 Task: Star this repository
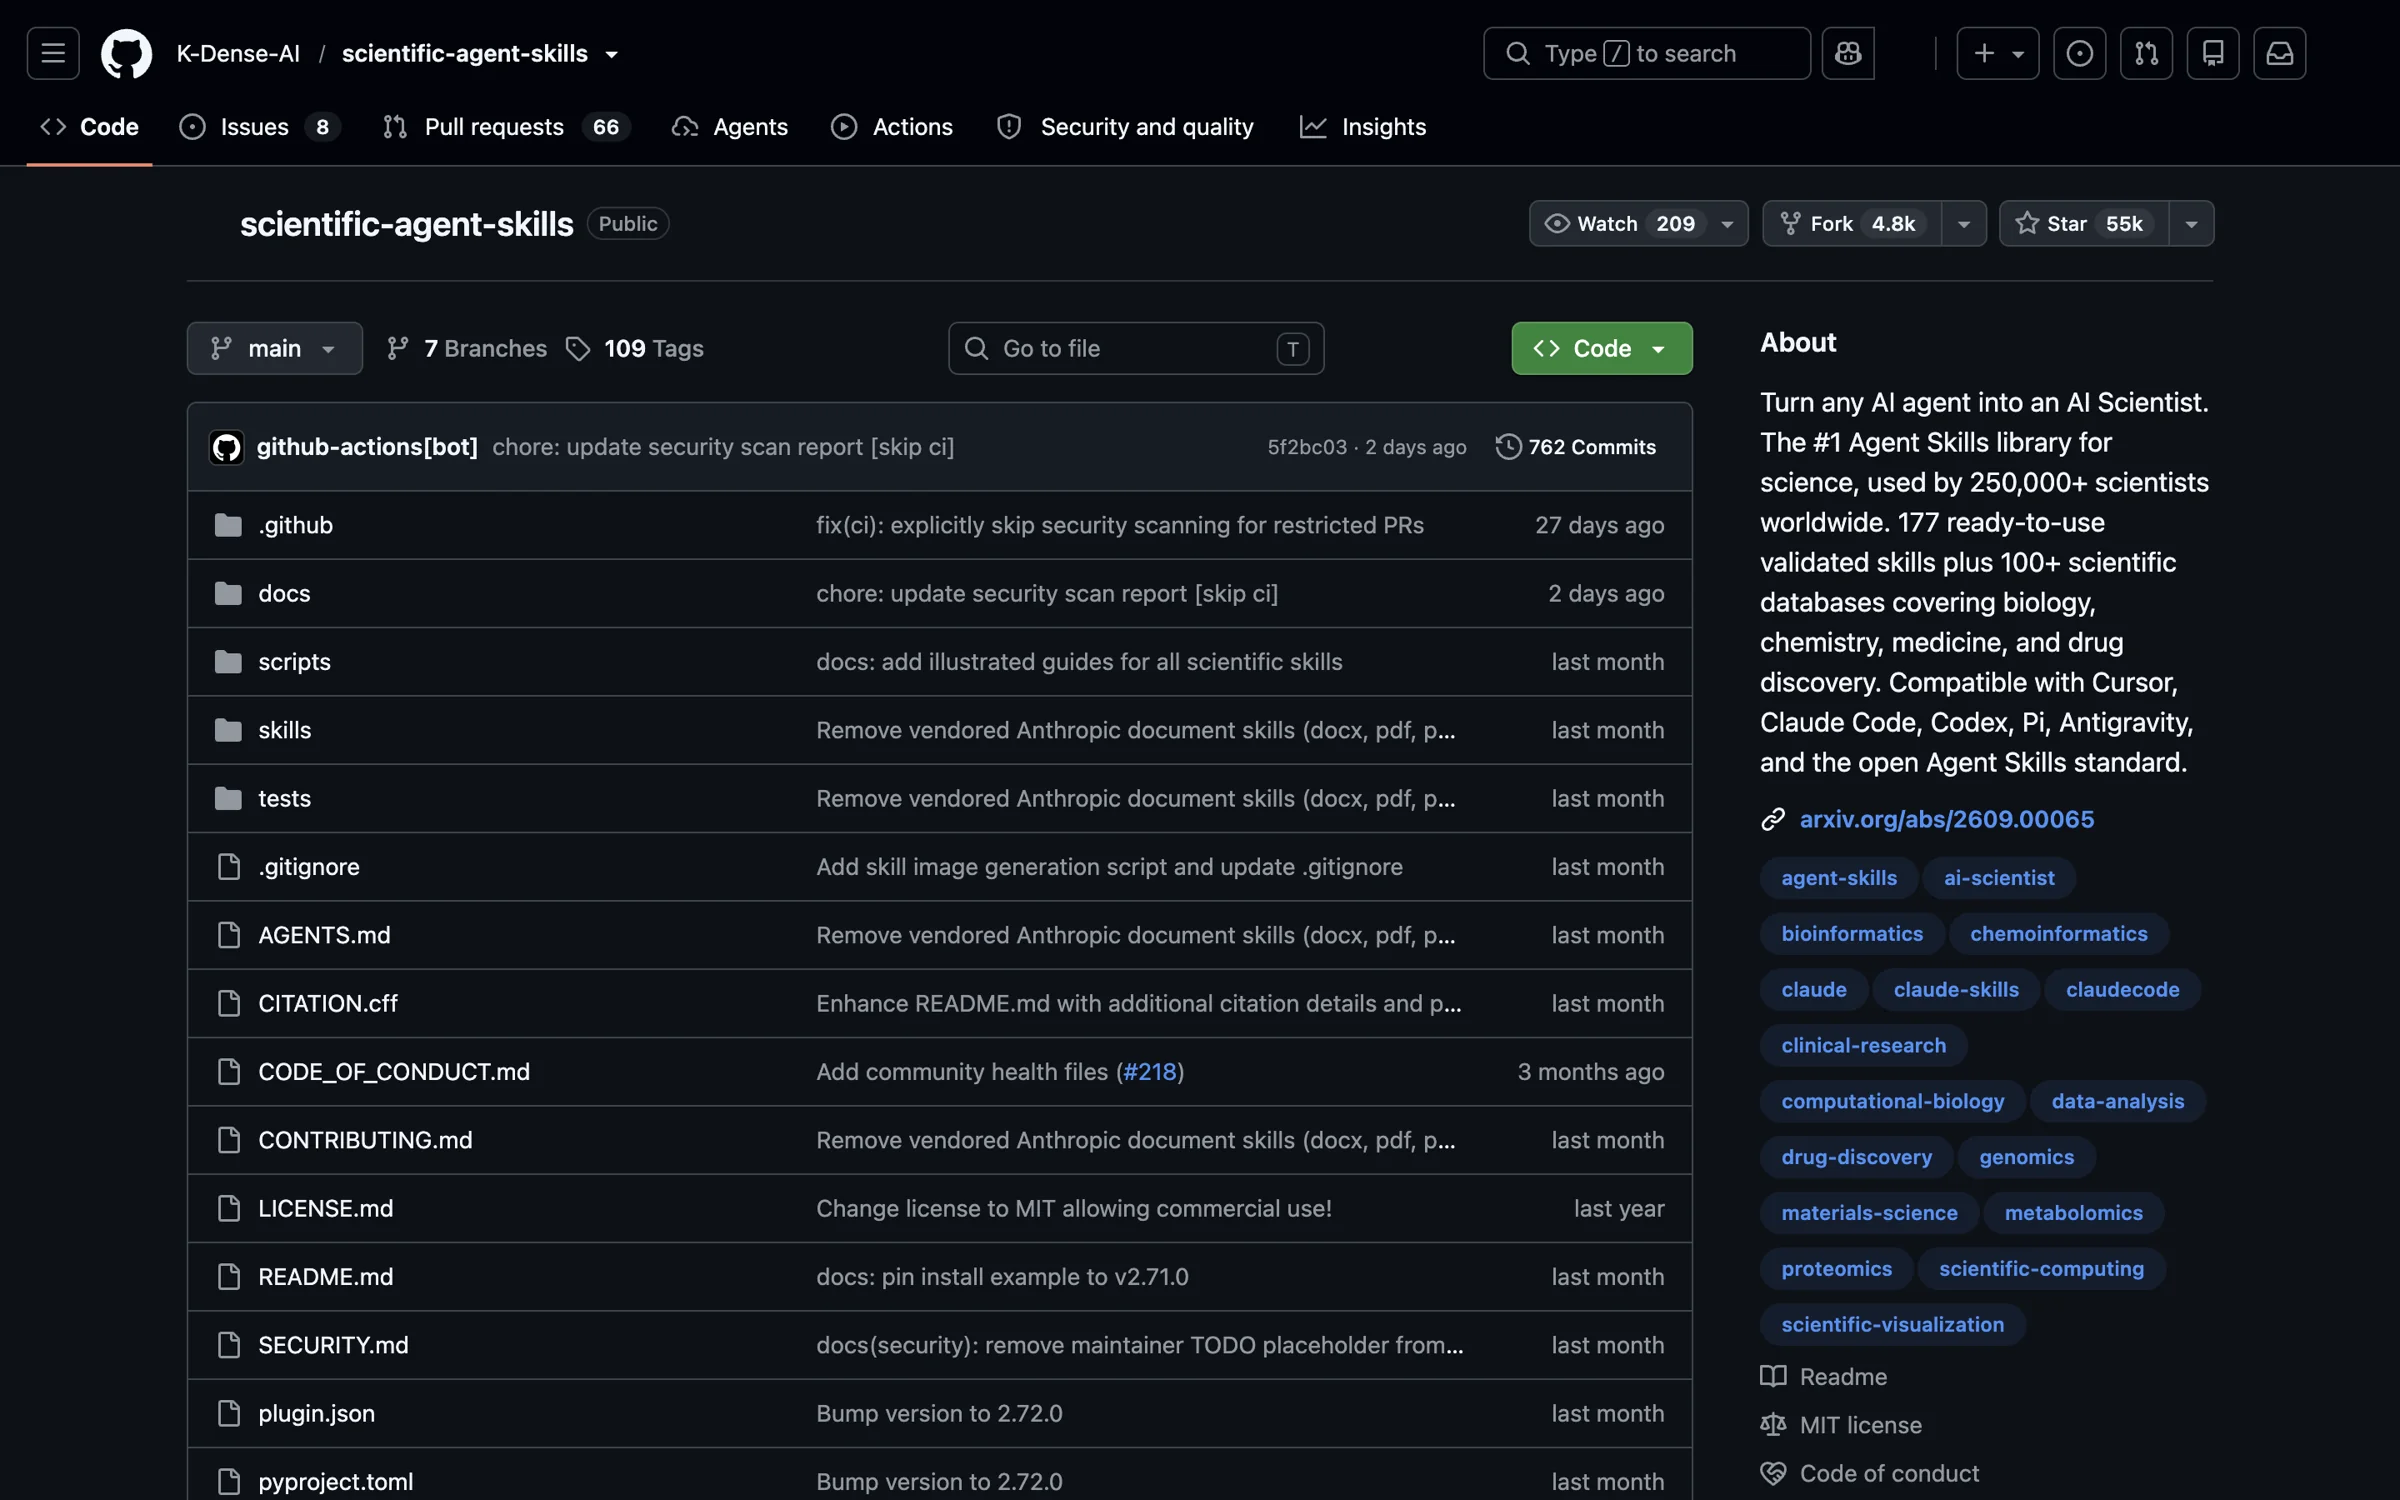tap(2084, 223)
